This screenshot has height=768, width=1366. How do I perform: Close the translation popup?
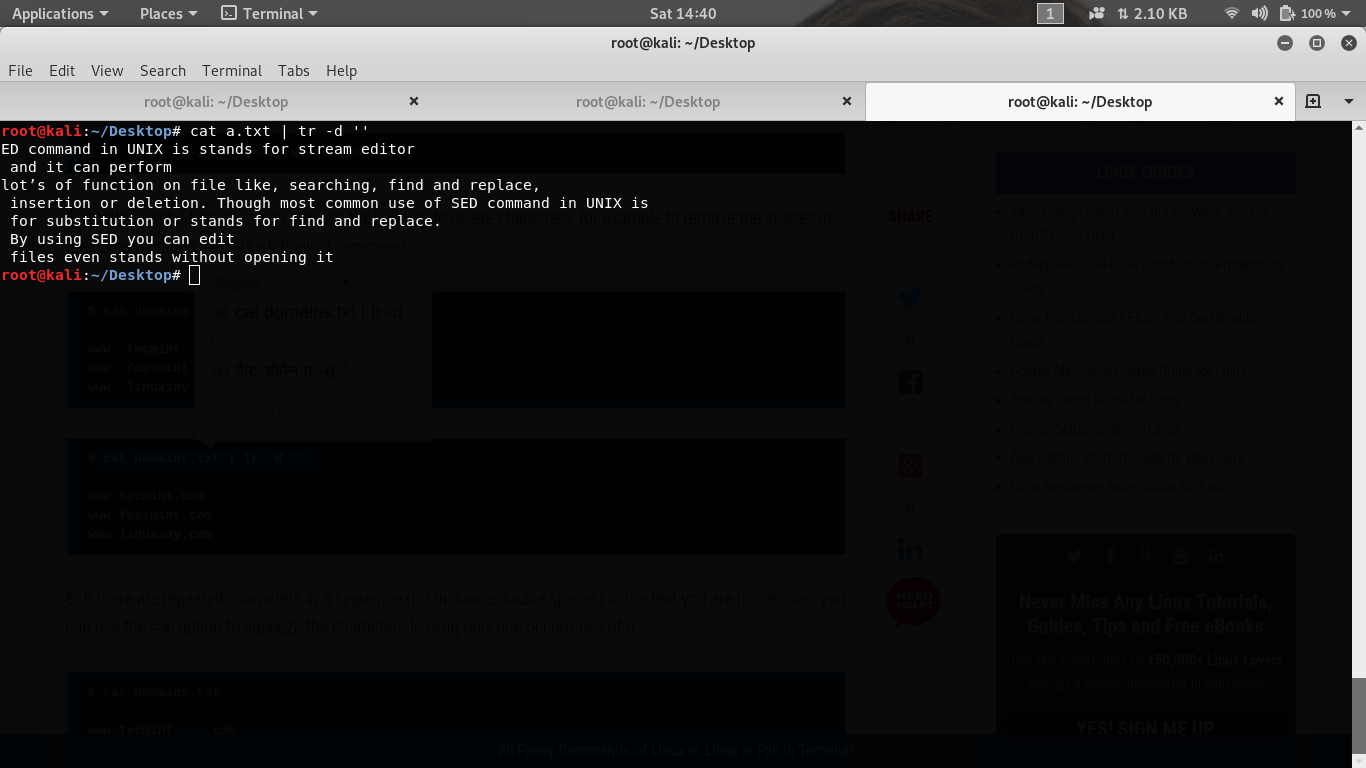(x=418, y=260)
